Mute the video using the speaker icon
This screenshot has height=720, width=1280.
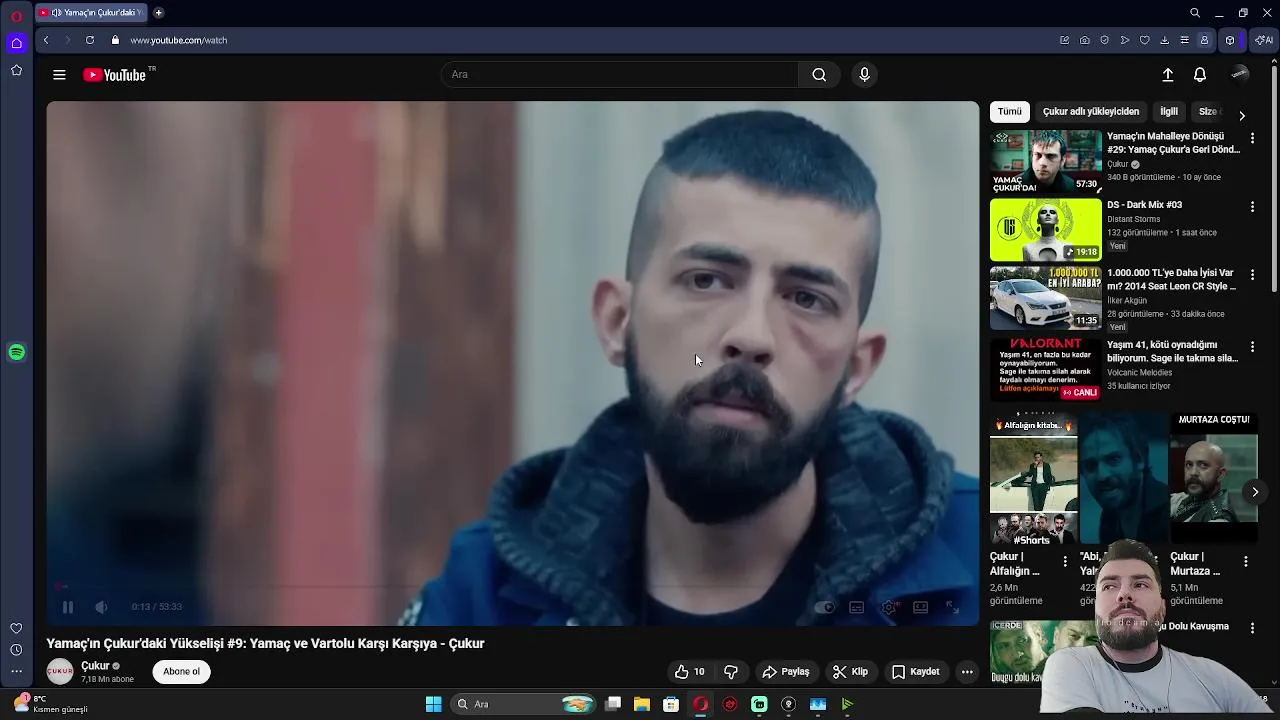tap(101, 607)
